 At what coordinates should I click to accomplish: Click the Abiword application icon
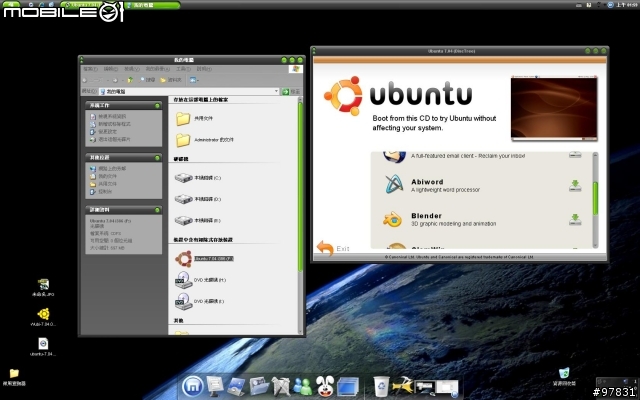coord(394,184)
